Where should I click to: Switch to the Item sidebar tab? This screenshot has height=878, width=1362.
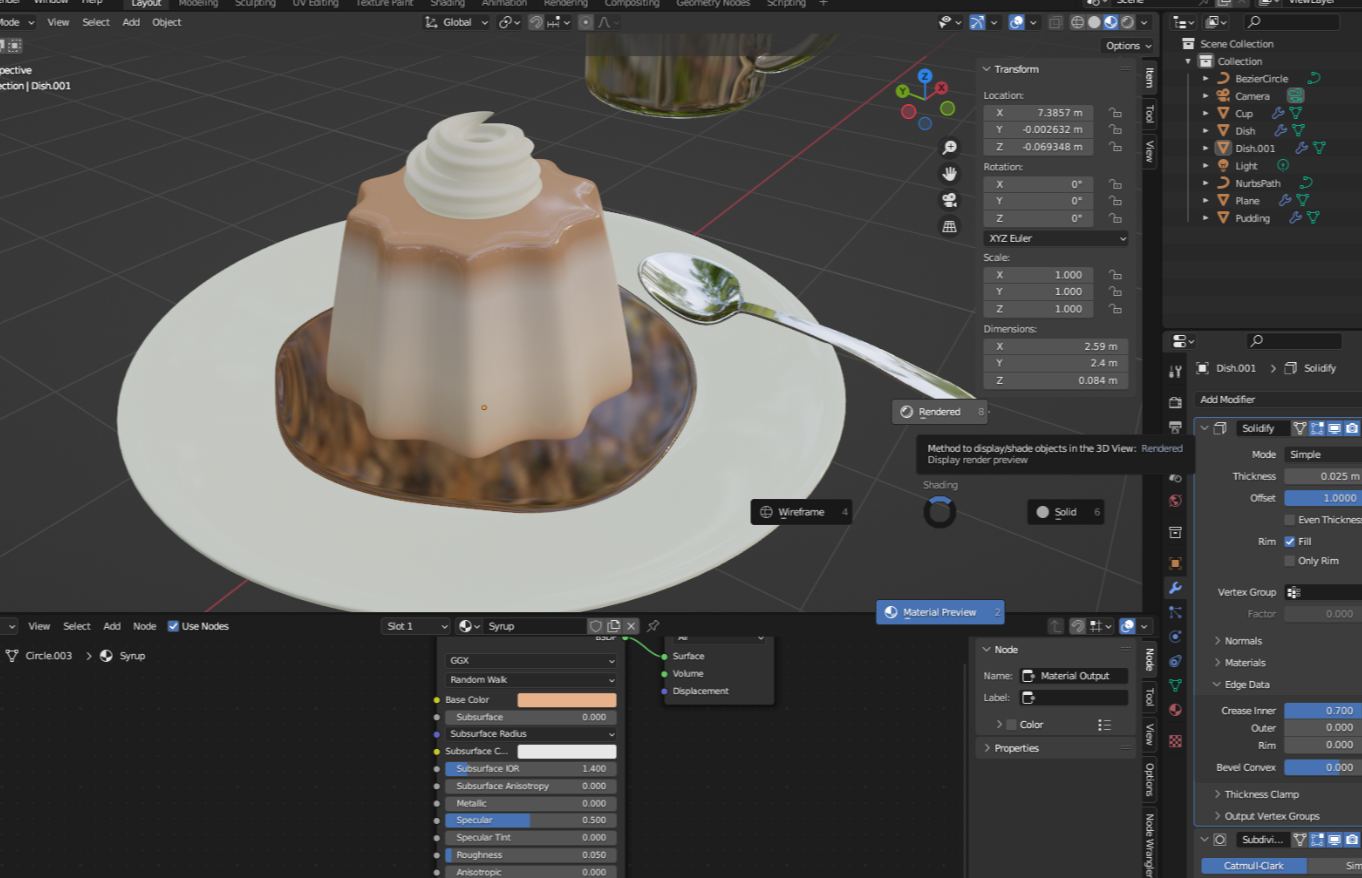pos(1149,77)
